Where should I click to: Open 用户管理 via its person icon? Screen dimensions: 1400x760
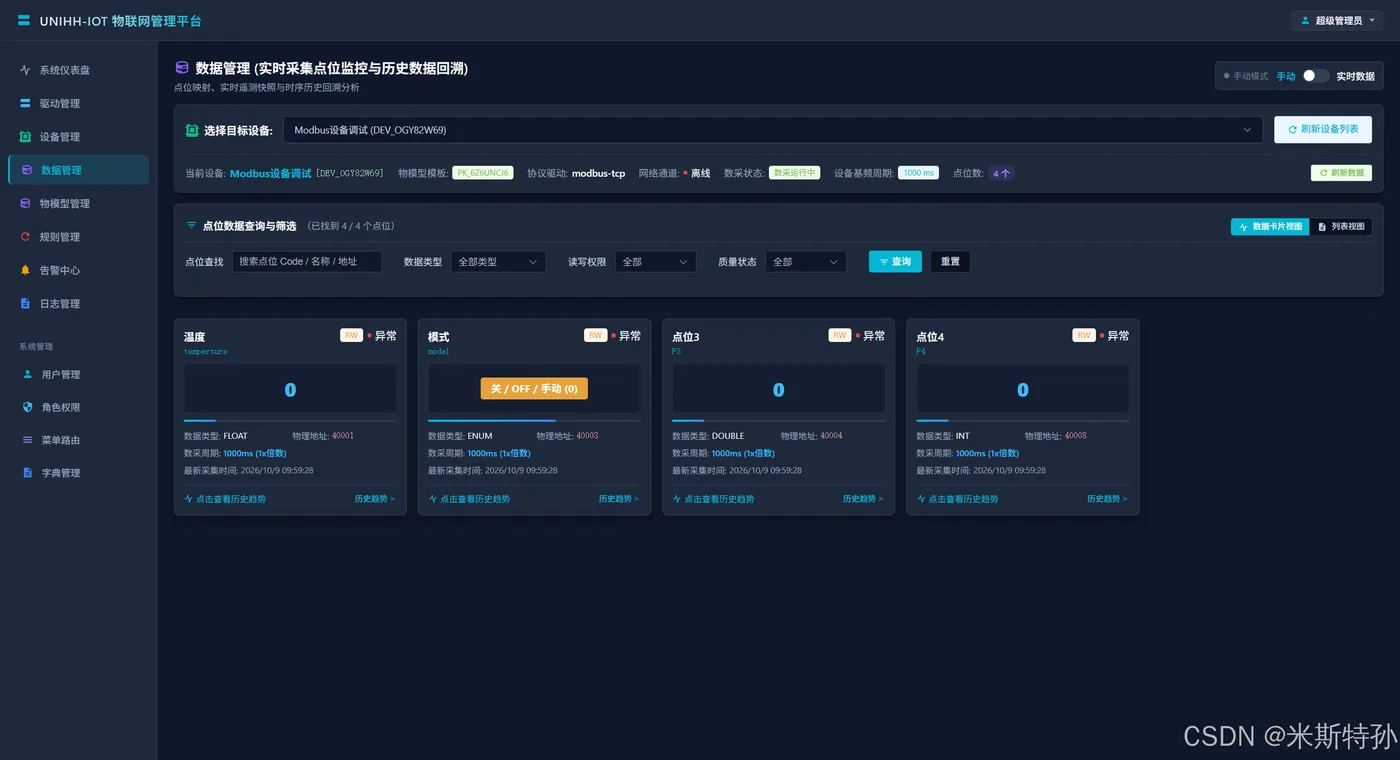pyautogui.click(x=27, y=374)
